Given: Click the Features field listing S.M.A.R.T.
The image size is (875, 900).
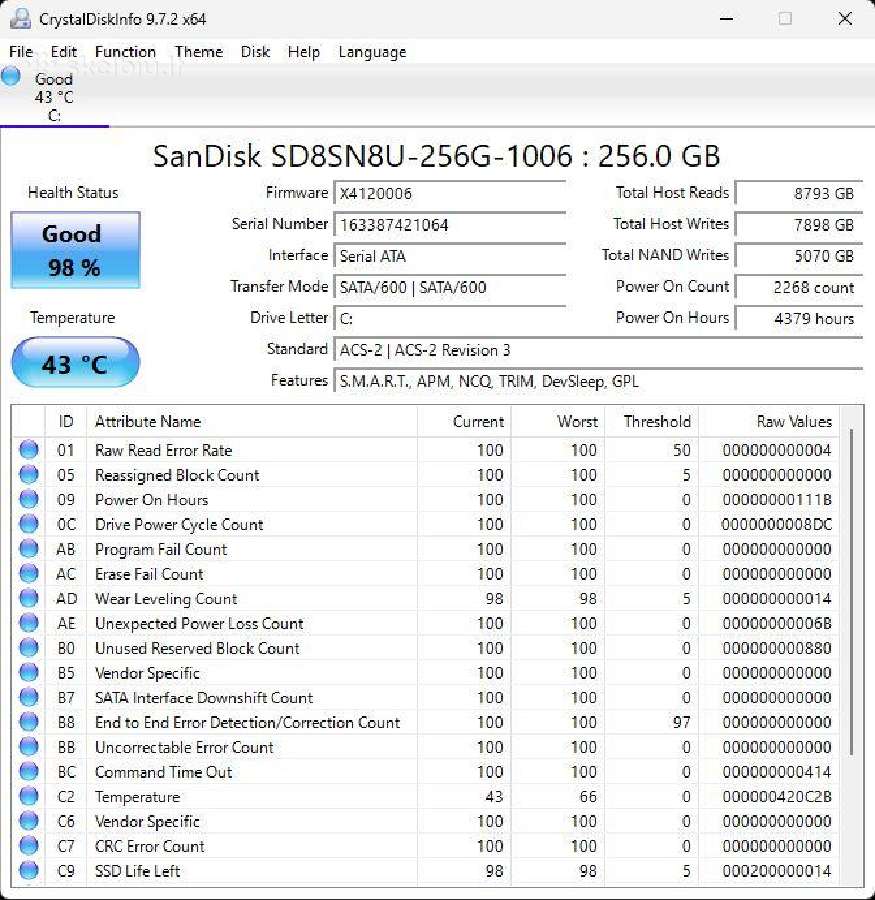Looking at the screenshot, I should 598,381.
